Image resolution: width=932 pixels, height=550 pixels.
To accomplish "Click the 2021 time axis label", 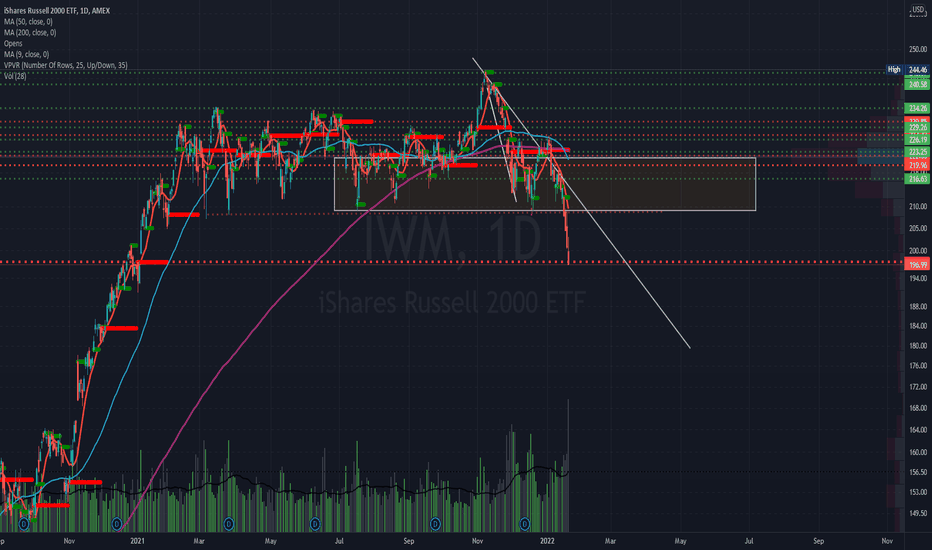I will (x=137, y=541).
